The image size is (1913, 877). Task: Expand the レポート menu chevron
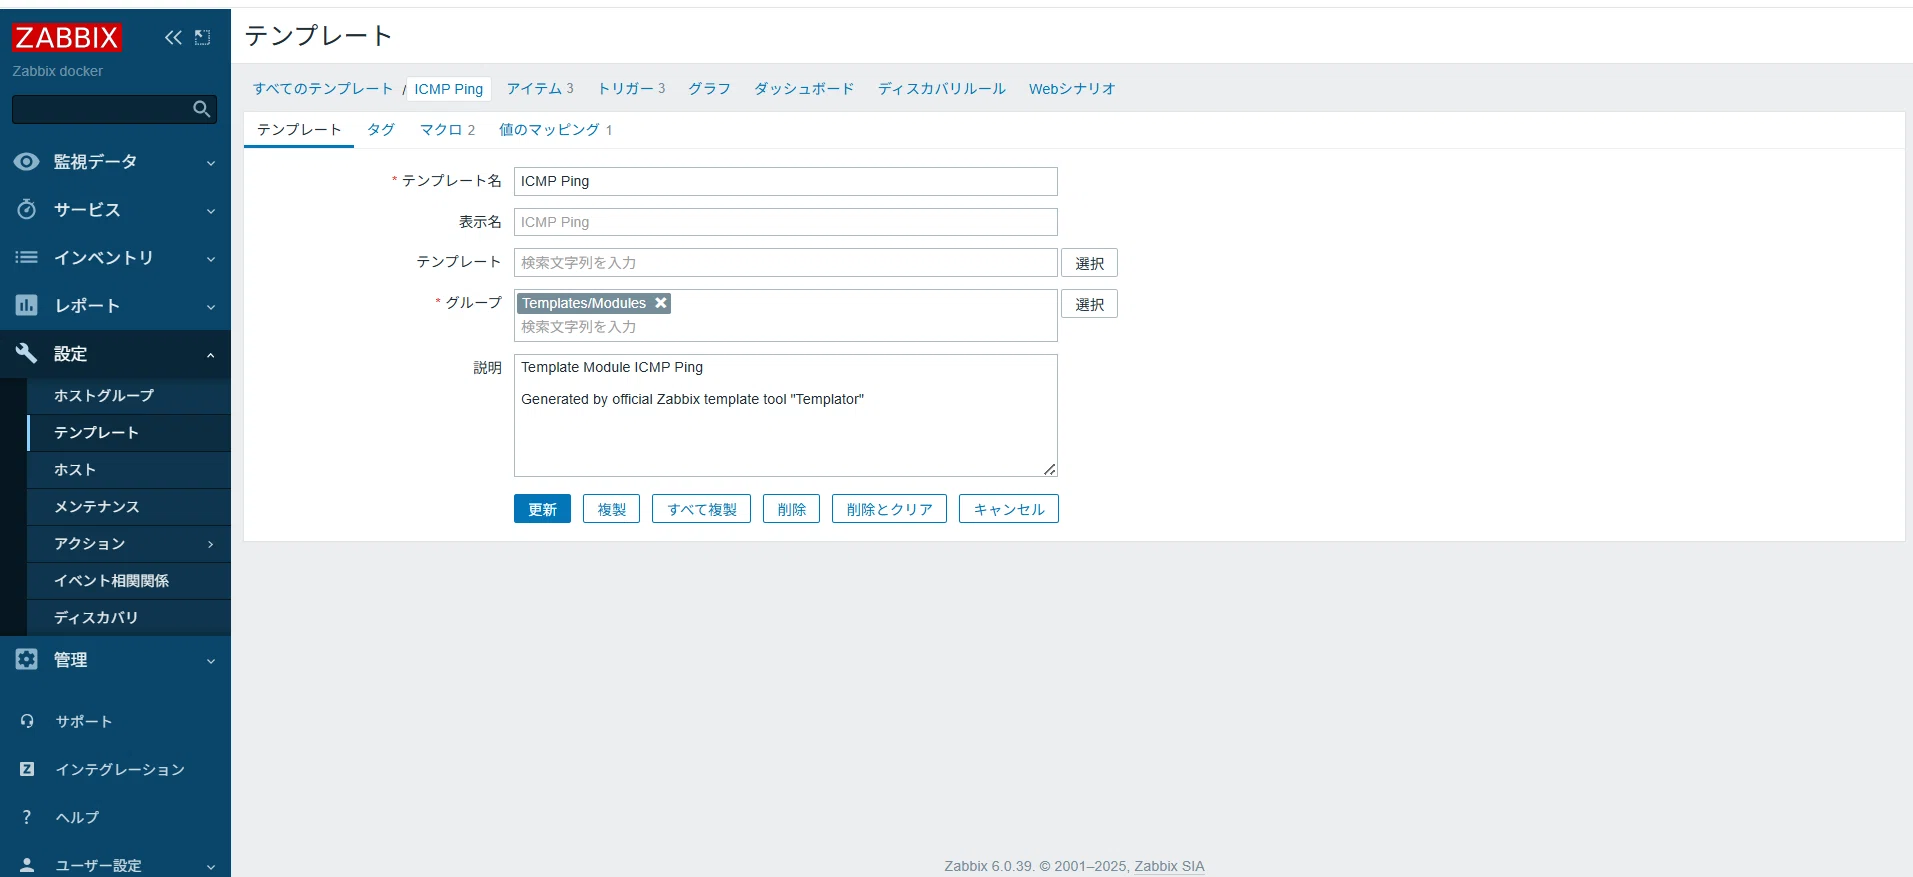[x=211, y=307]
